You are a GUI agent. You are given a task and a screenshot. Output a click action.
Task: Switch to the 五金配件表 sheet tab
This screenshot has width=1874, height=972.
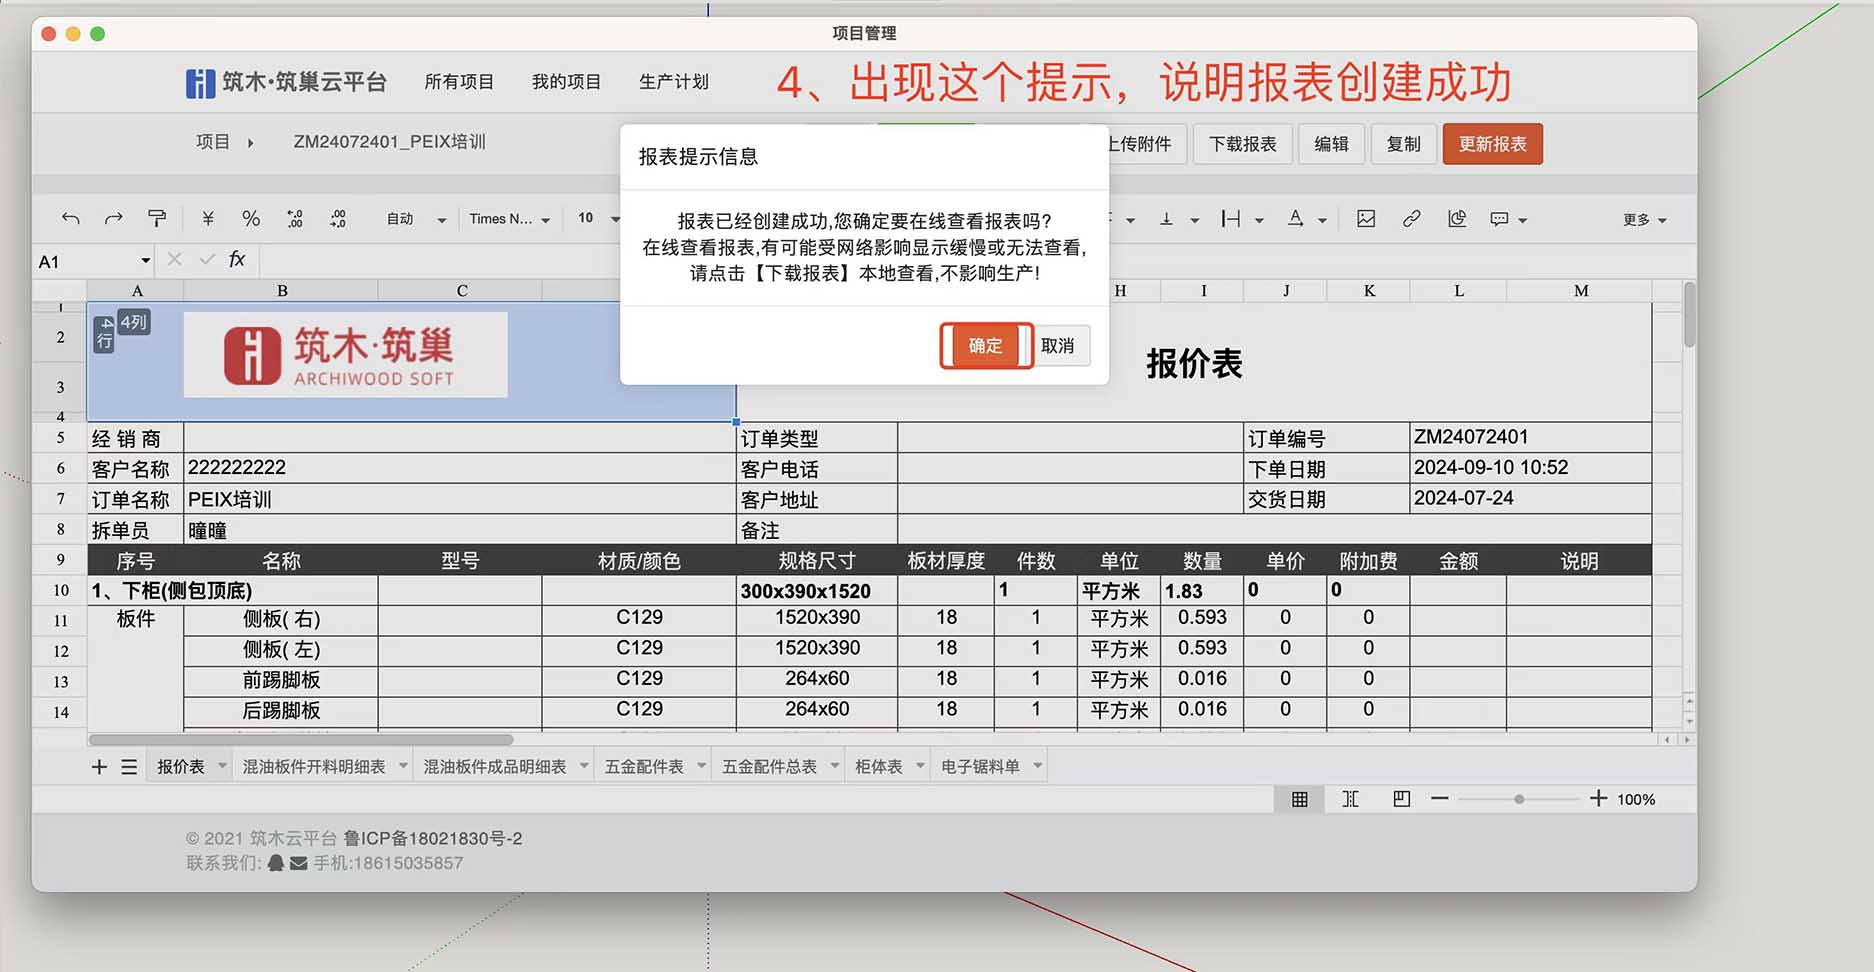(x=645, y=764)
